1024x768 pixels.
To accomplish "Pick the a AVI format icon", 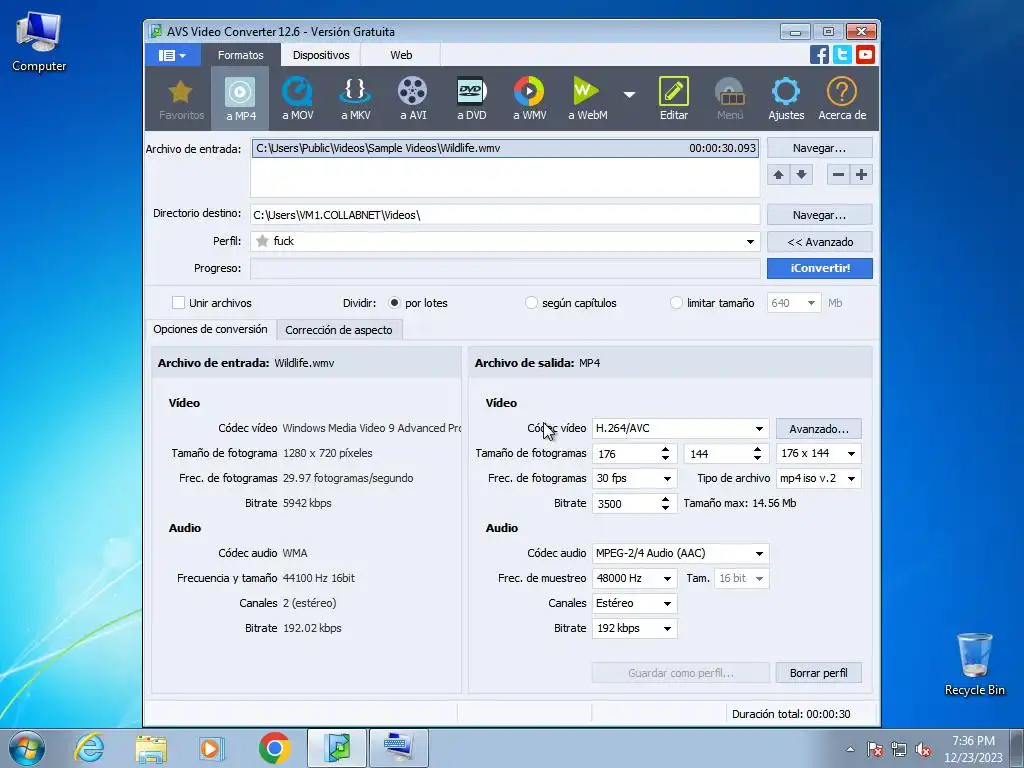I will coord(413,99).
